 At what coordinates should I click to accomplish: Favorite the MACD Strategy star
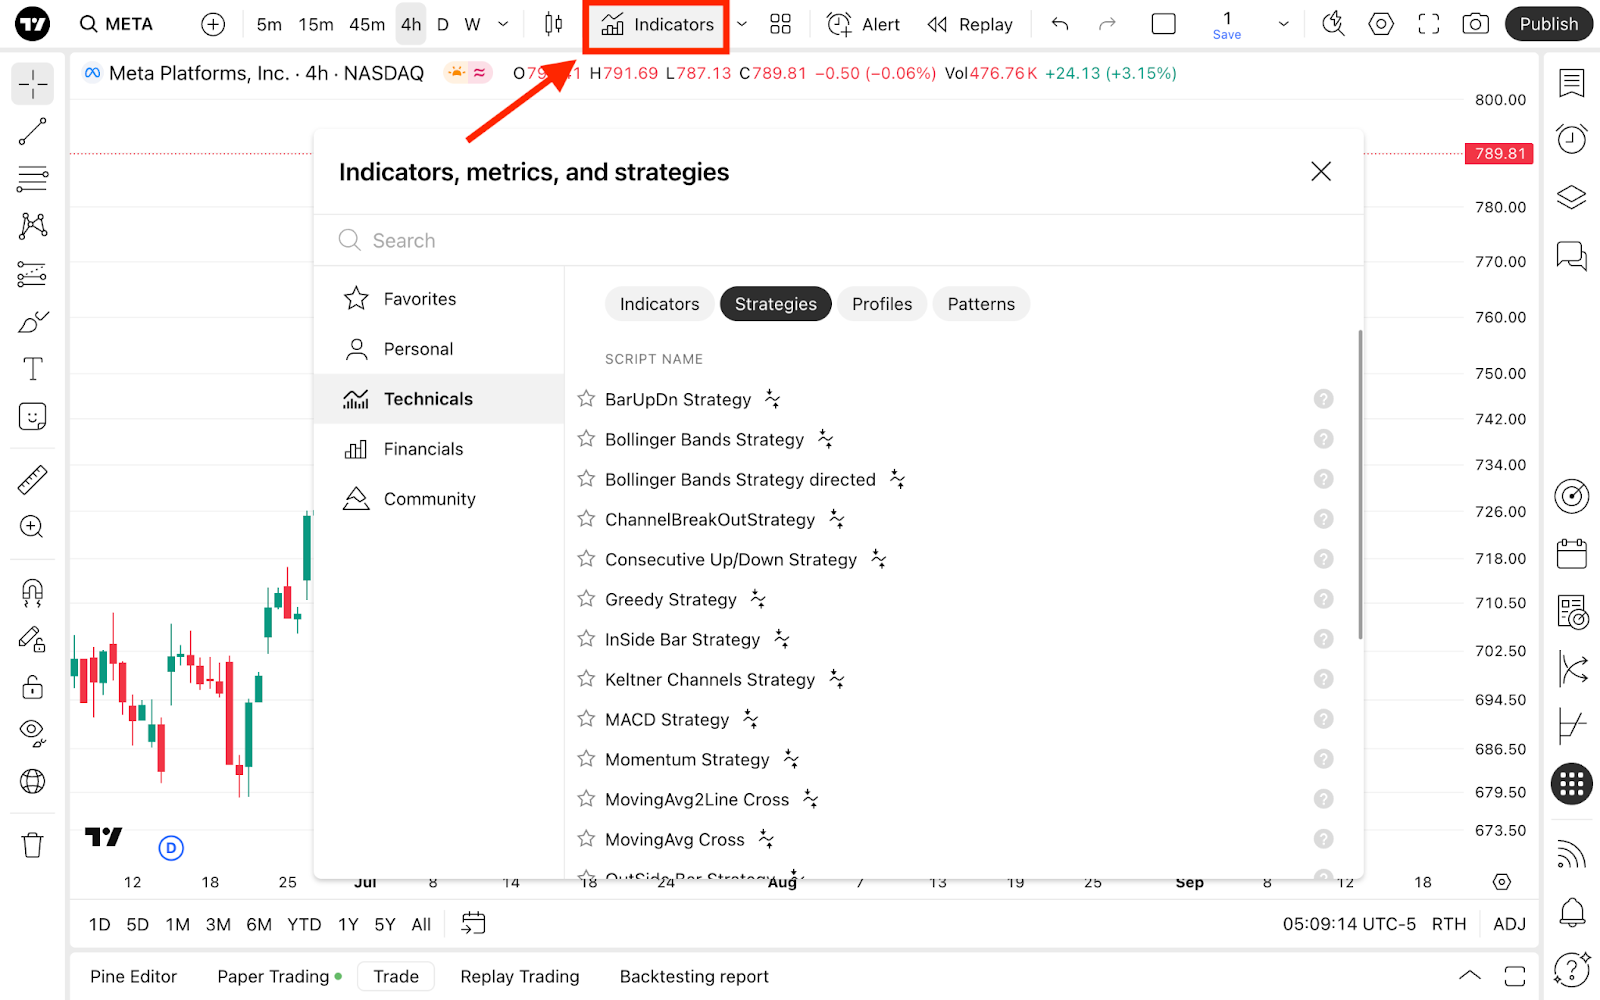pyautogui.click(x=587, y=719)
